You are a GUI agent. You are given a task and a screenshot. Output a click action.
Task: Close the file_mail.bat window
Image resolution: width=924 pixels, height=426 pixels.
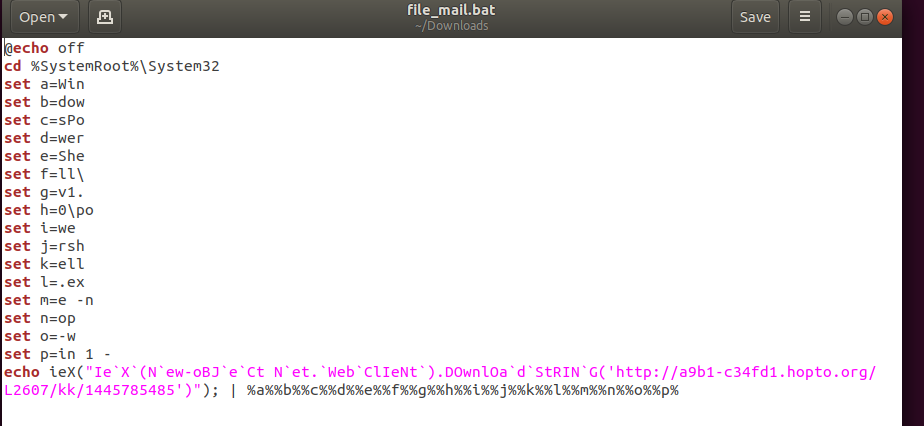885,17
